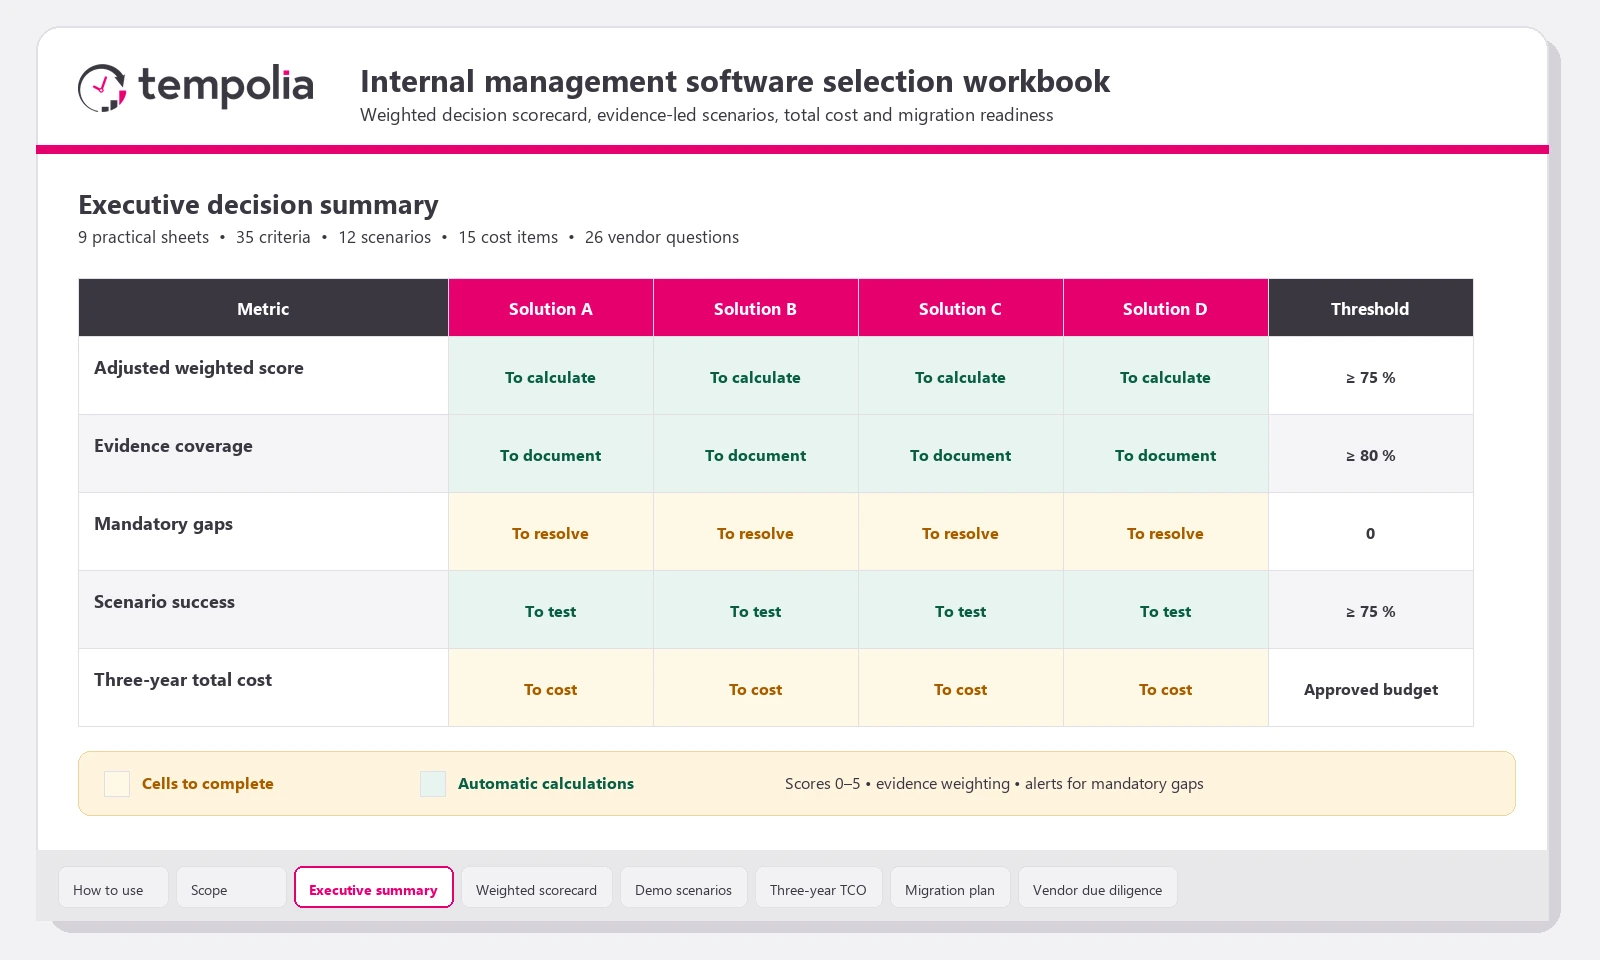Click the Automatic calculations legend label
Image resolution: width=1600 pixels, height=960 pixels.
546,784
